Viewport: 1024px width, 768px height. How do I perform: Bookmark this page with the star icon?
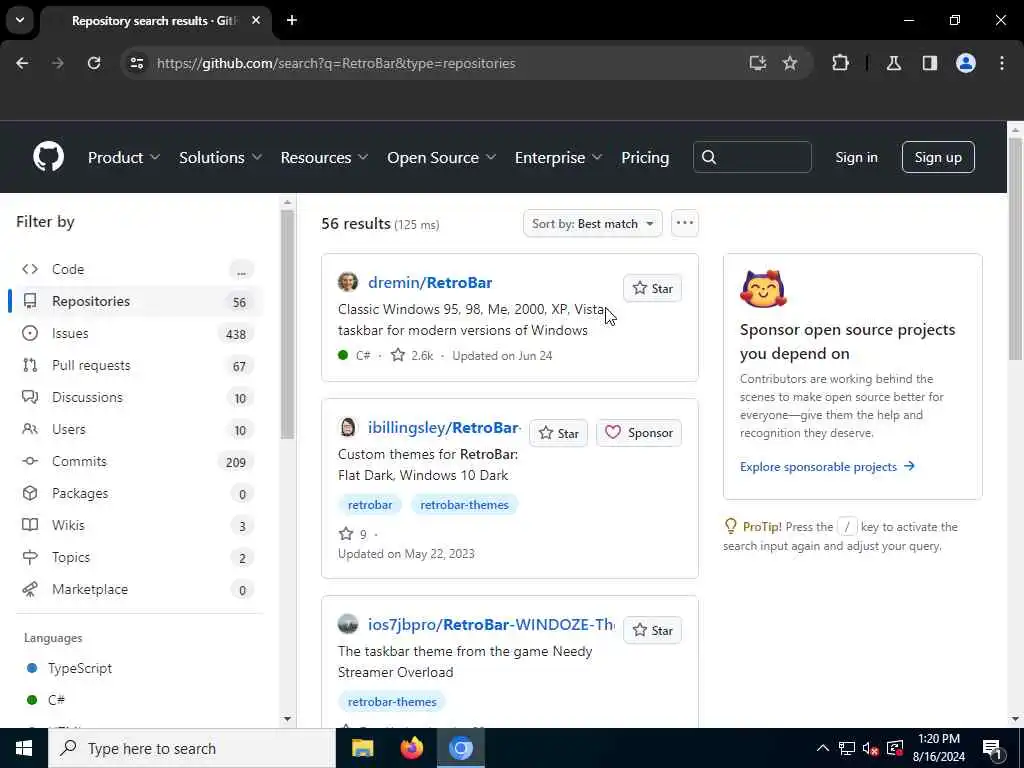point(790,63)
